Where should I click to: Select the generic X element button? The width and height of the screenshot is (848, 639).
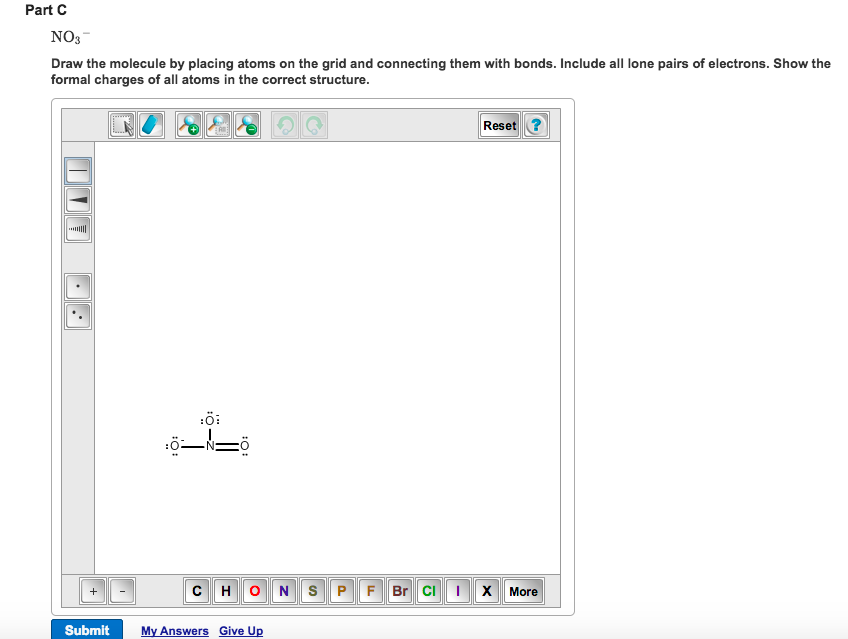[486, 591]
